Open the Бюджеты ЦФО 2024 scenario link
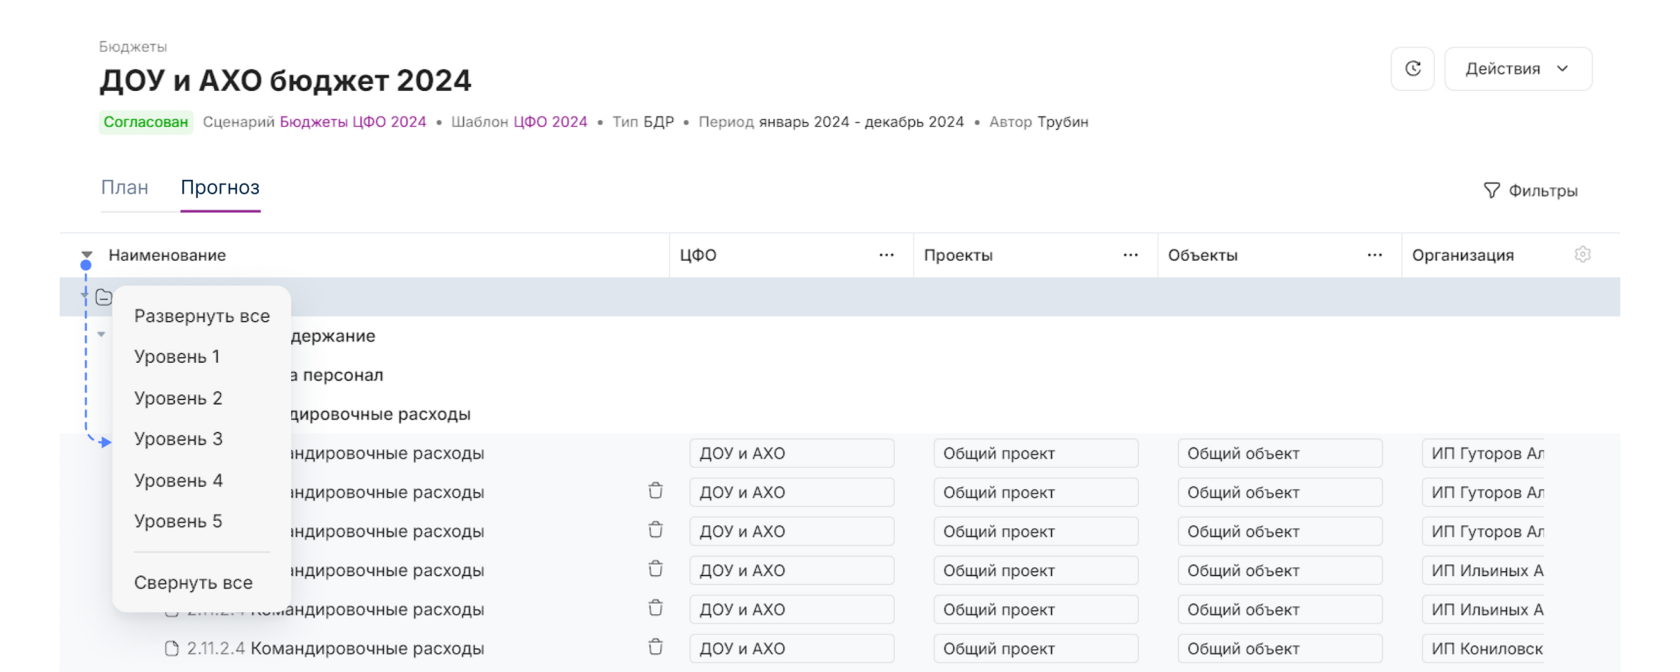Image resolution: width=1680 pixels, height=672 pixels. tap(352, 122)
